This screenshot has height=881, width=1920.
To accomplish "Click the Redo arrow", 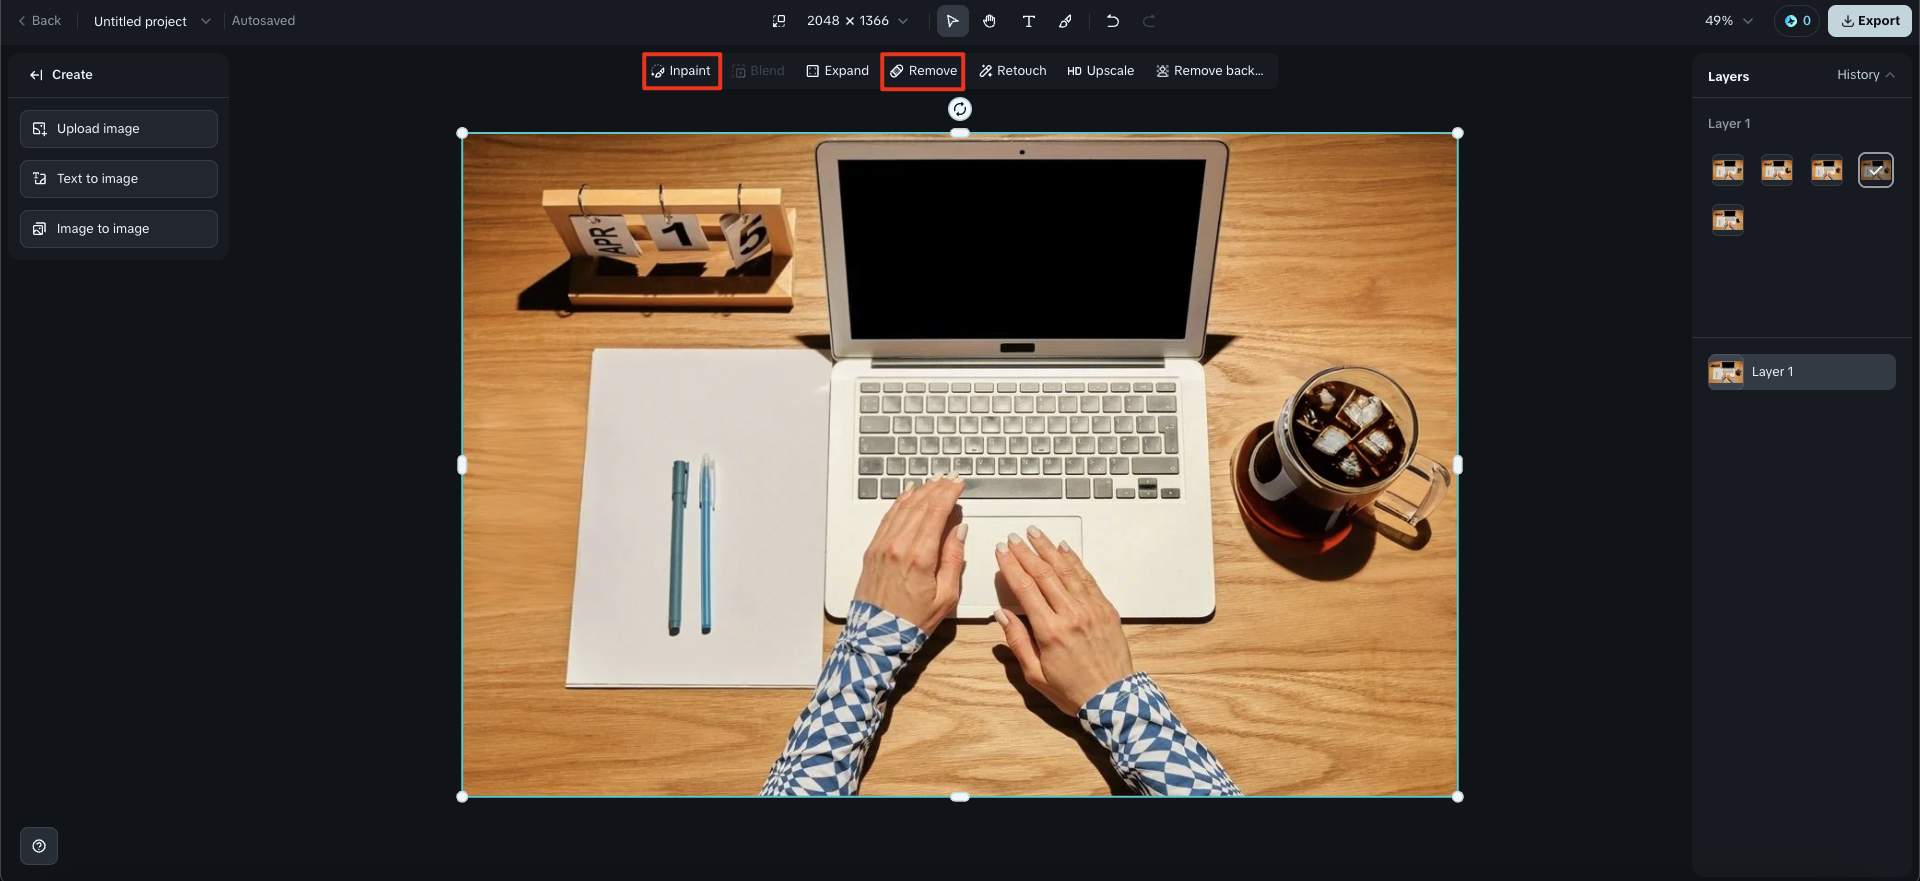I will pyautogui.click(x=1149, y=21).
